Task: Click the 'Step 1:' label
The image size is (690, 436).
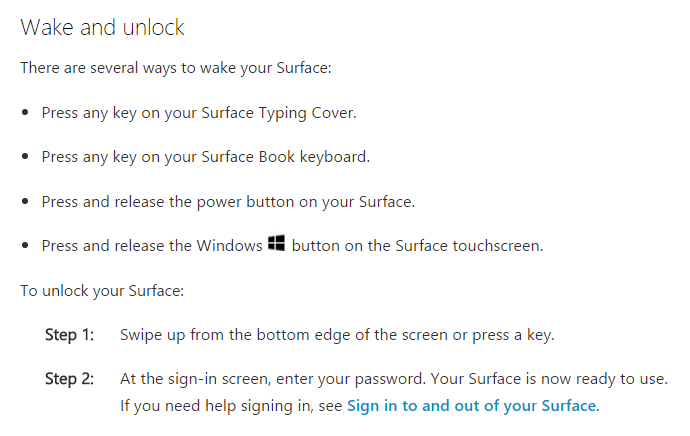Action: pyautogui.click(x=70, y=335)
